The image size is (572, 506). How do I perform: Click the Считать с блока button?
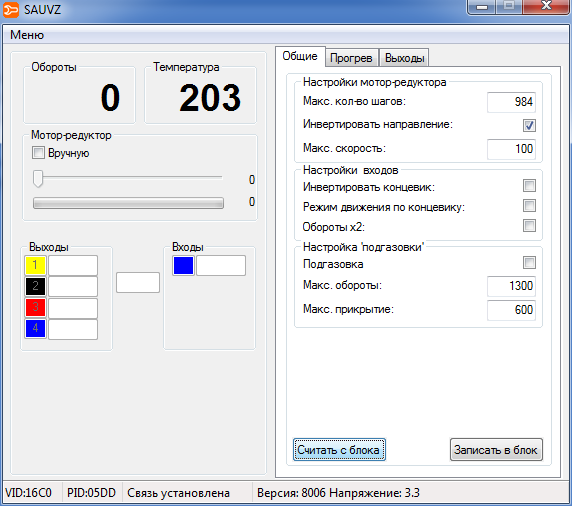pyautogui.click(x=339, y=450)
